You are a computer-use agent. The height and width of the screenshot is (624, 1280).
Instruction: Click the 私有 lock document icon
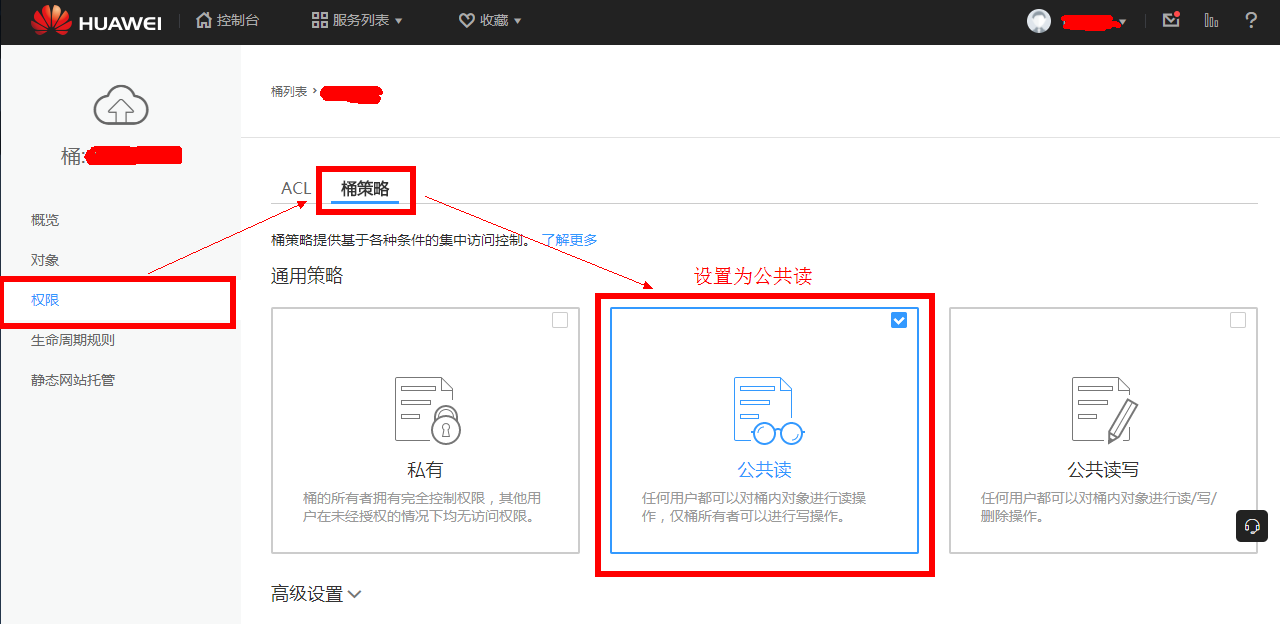pyautogui.click(x=427, y=410)
